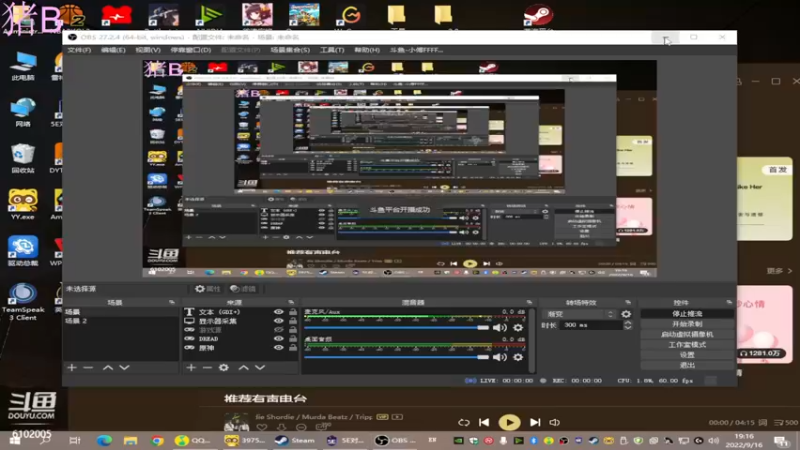The width and height of the screenshot is (800, 450).
Task: Remove the selected source with the minus icon
Action: coord(207,367)
